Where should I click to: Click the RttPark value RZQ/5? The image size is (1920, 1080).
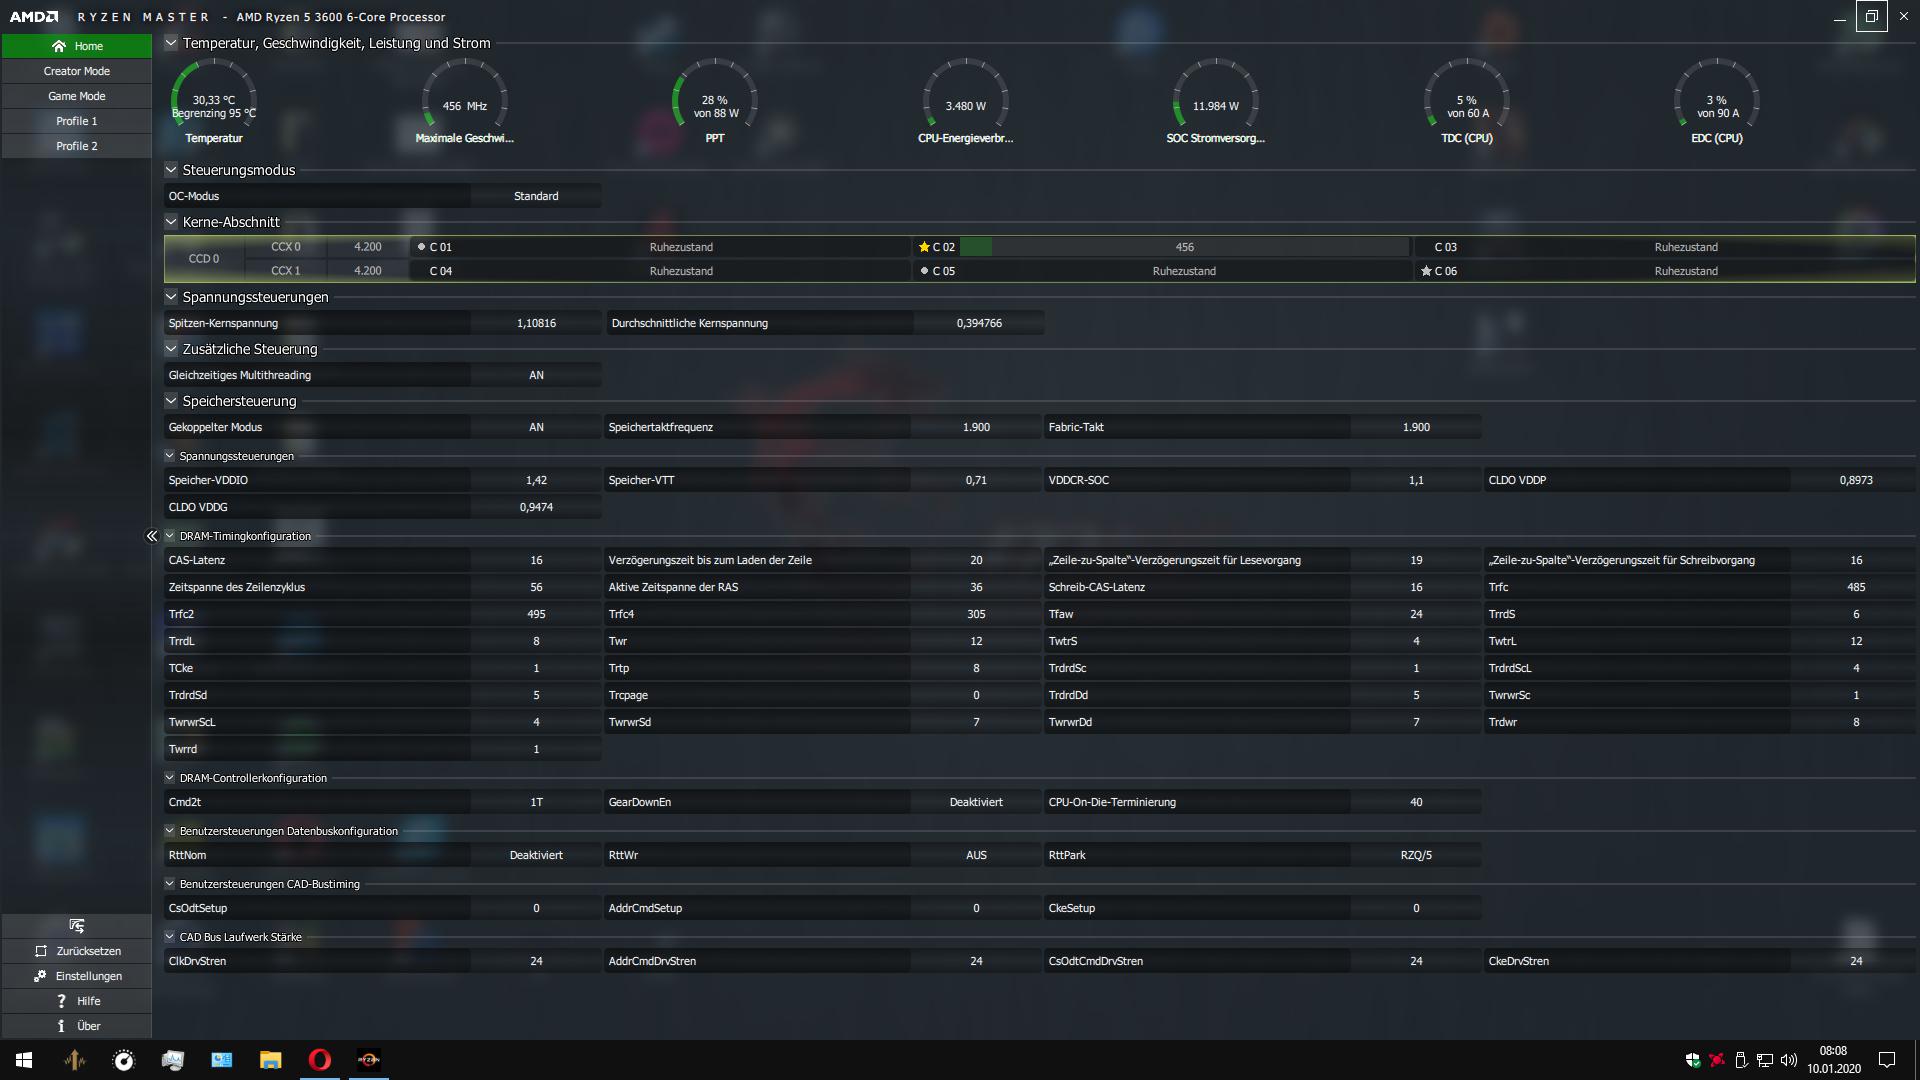point(1416,855)
